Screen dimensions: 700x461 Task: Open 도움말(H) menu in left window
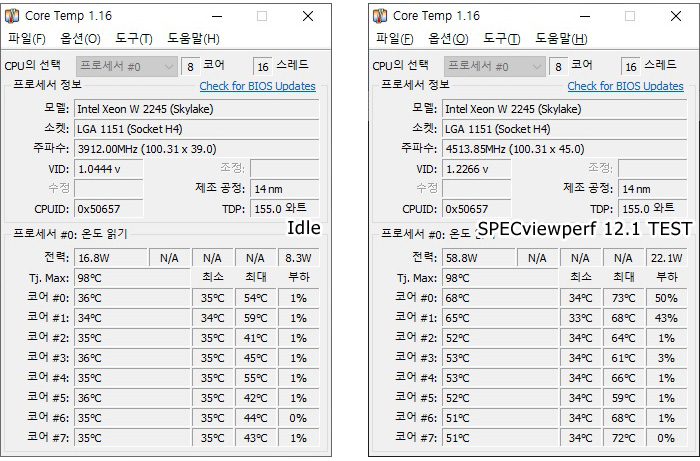(193, 39)
